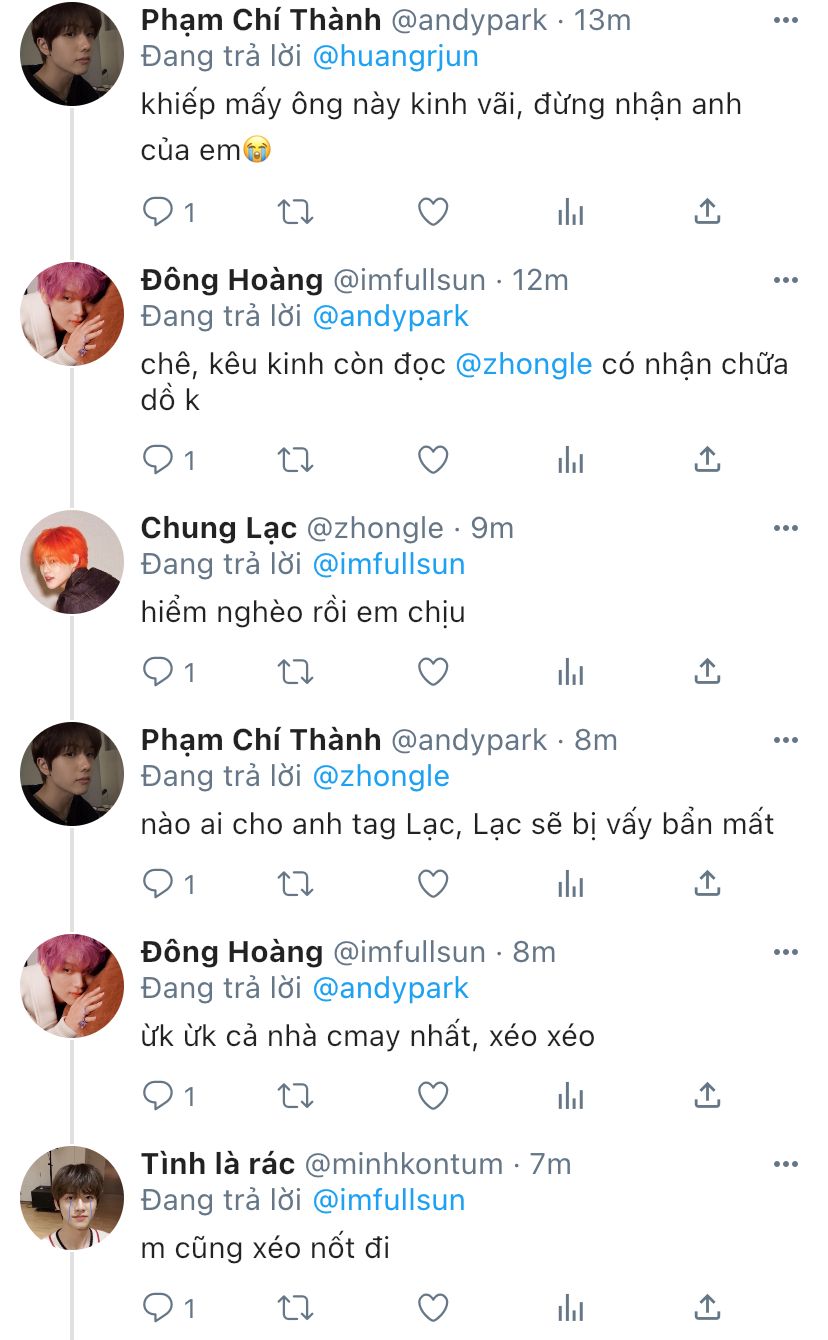The width and height of the screenshot is (828, 1340).
Task: Share Tình là rác's tweet
Action: (x=707, y=1308)
